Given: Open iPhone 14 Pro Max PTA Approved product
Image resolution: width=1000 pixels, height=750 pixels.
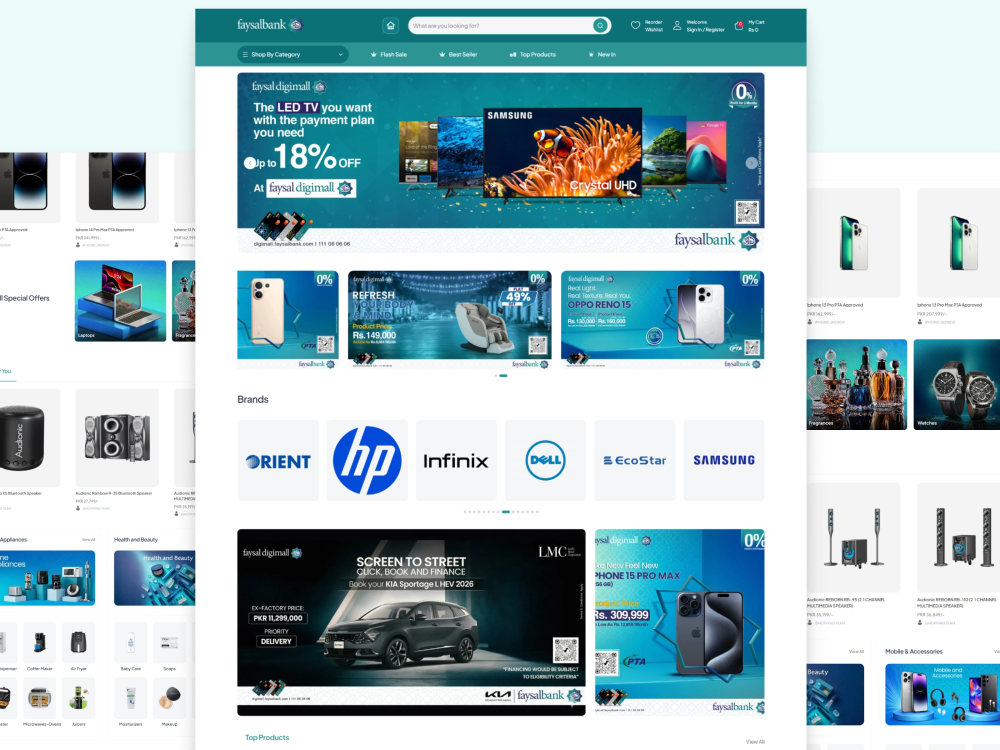Looking at the screenshot, I should (x=117, y=200).
